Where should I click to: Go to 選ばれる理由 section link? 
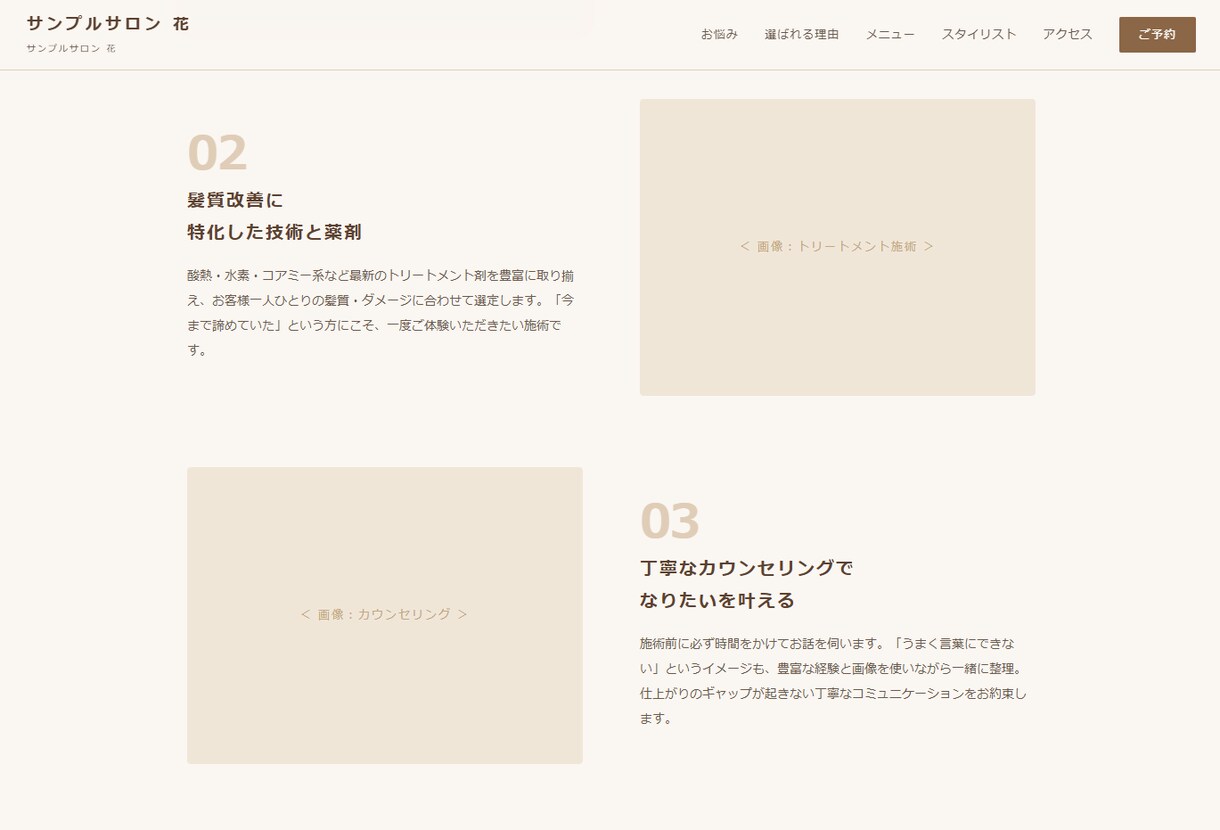[x=802, y=34]
